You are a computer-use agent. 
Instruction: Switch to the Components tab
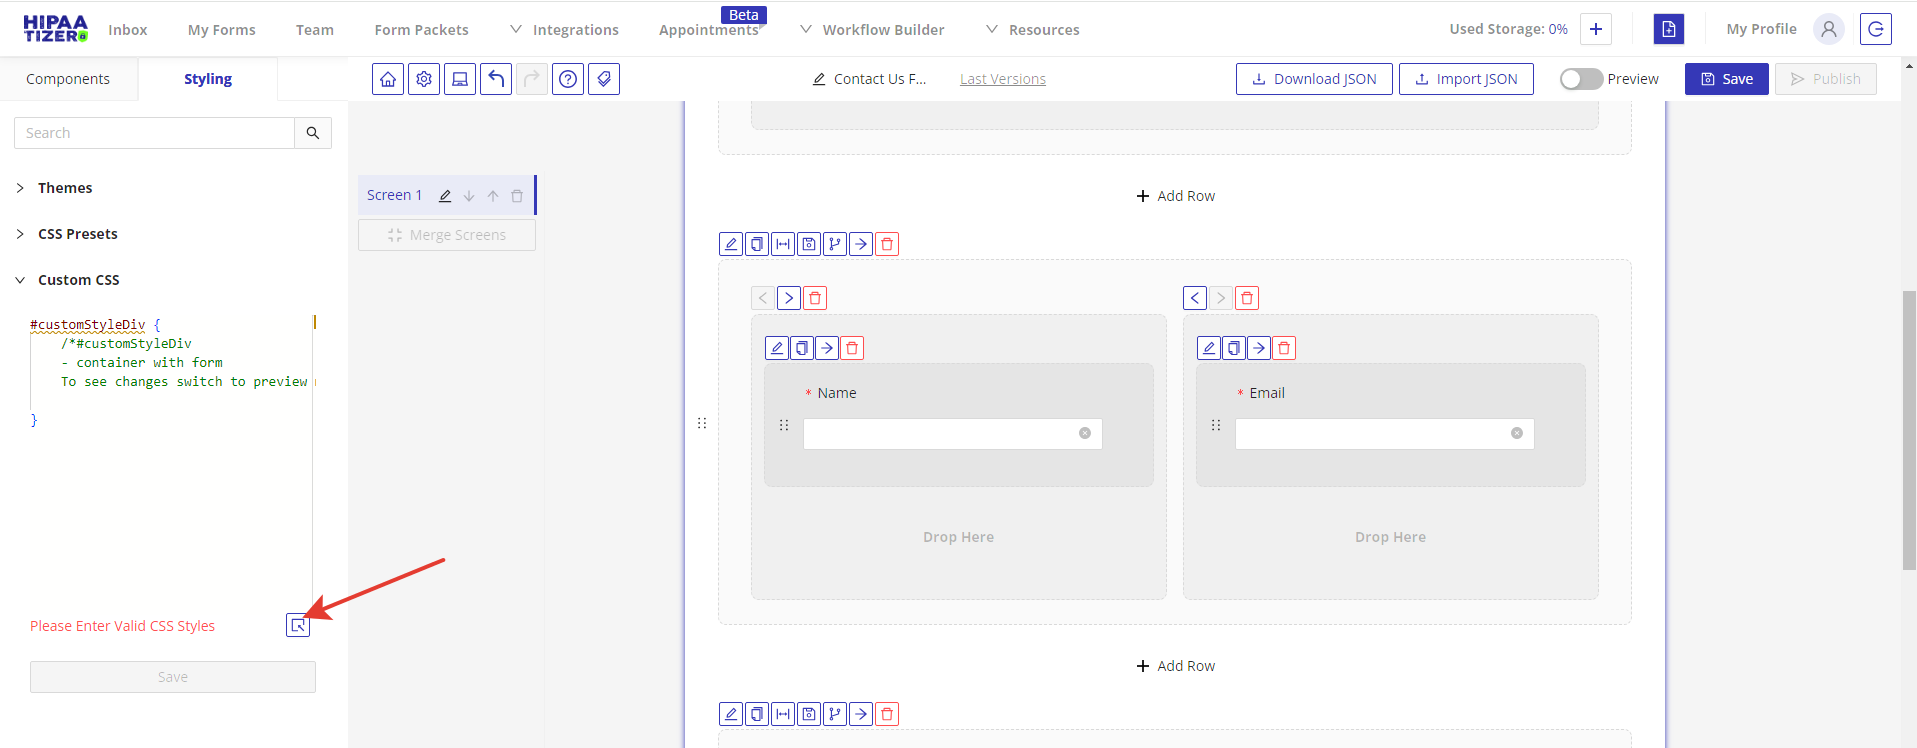click(x=68, y=79)
